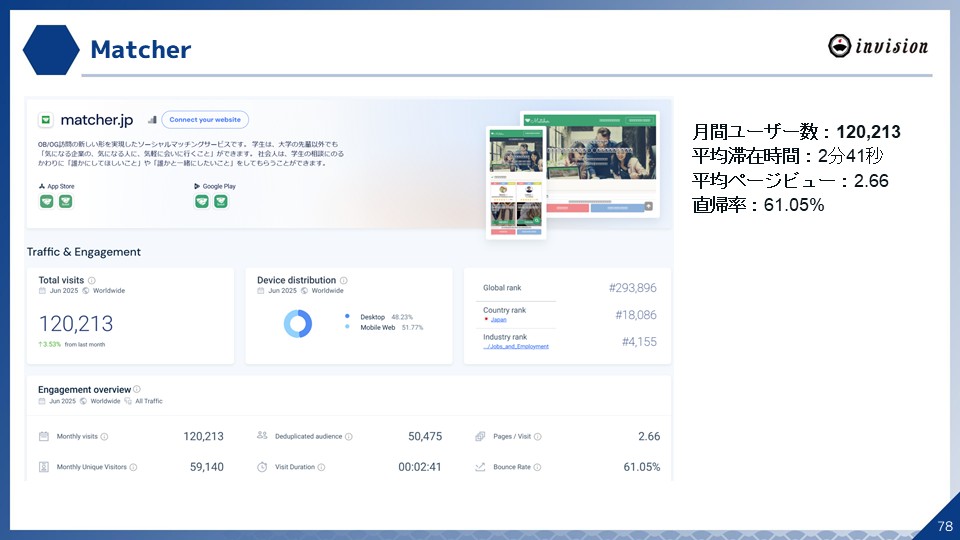This screenshot has height=540, width=960.
Task: Click the Bounce Rate chart icon
Action: pos(480,467)
